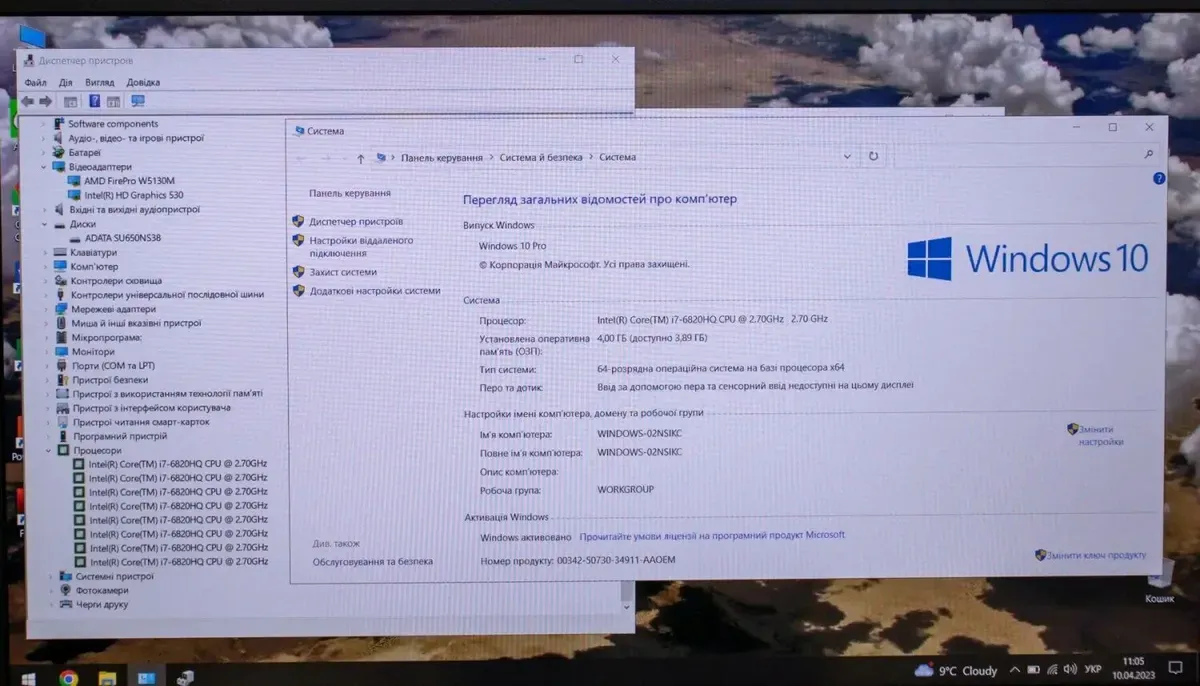Click the Диспетчер пристроїв link in sidebar

point(355,221)
